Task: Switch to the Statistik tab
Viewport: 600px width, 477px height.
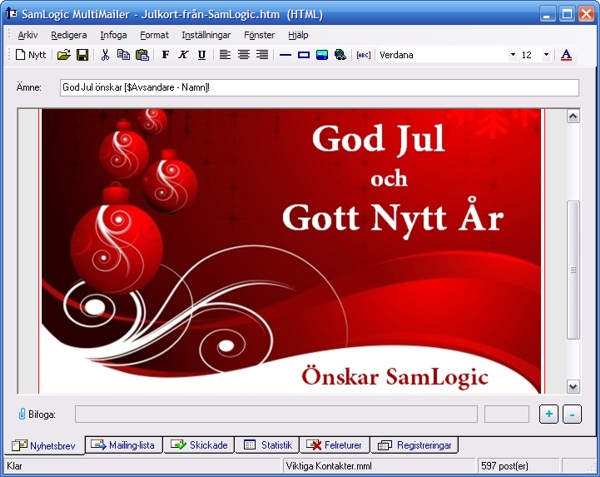Action: tap(267, 445)
